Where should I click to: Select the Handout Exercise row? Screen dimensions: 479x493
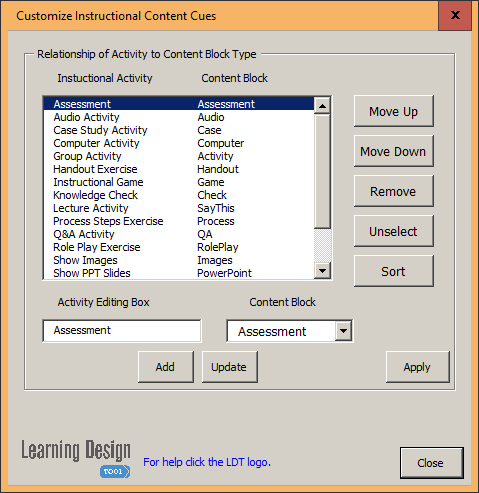click(179, 169)
